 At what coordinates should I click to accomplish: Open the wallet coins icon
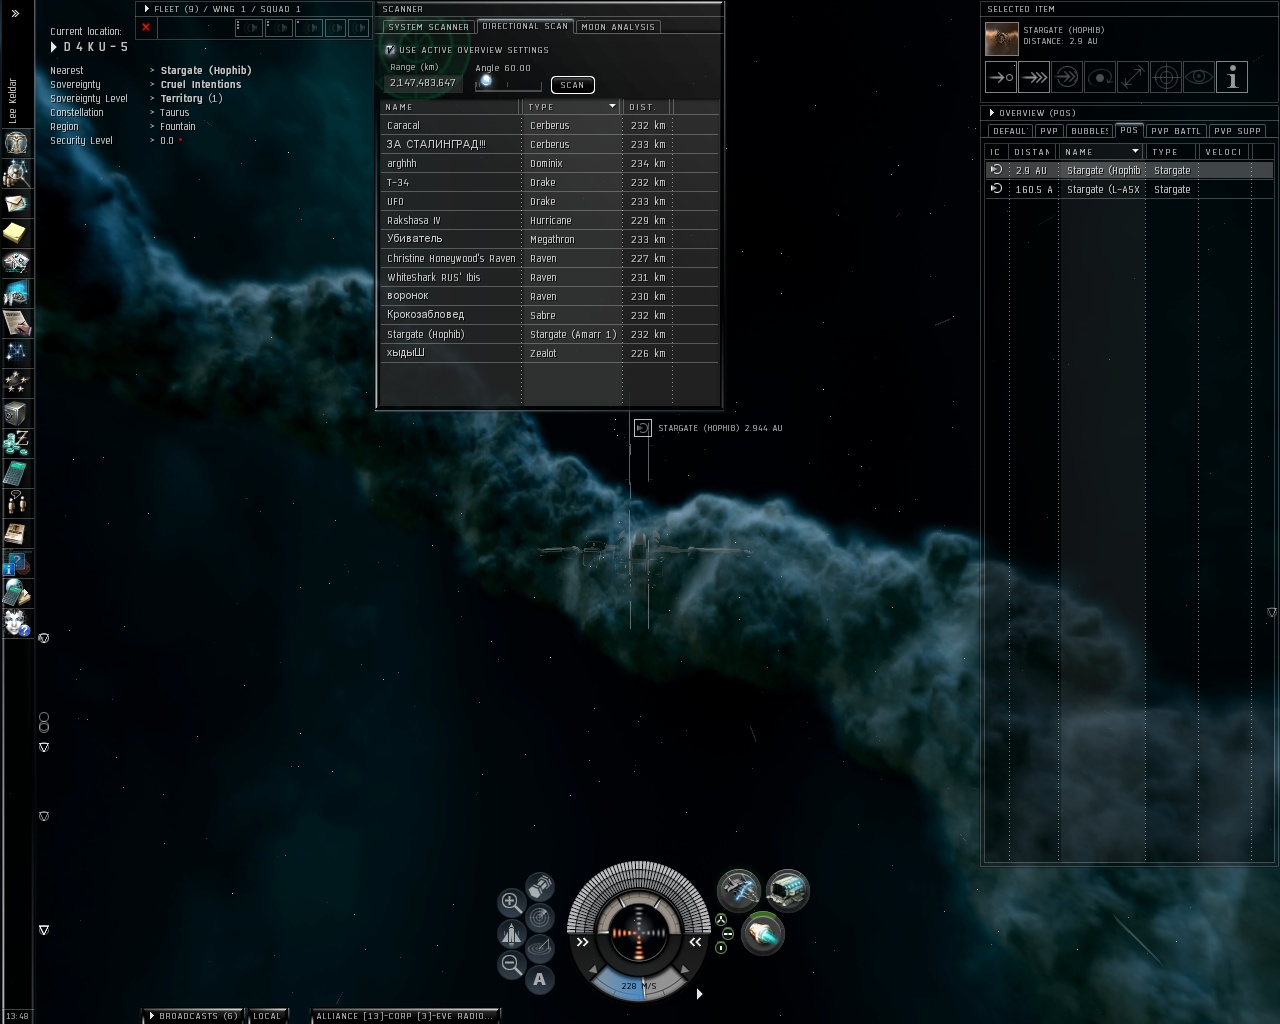point(17,443)
